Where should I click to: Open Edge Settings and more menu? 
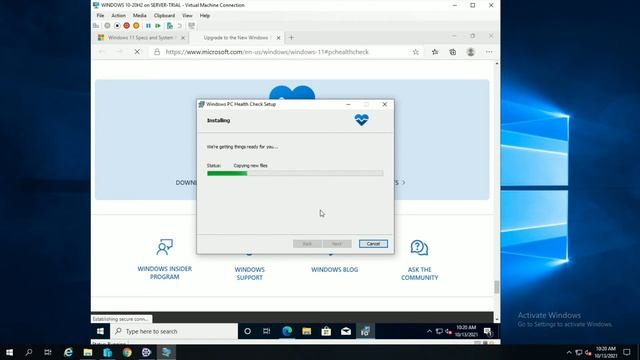click(489, 52)
